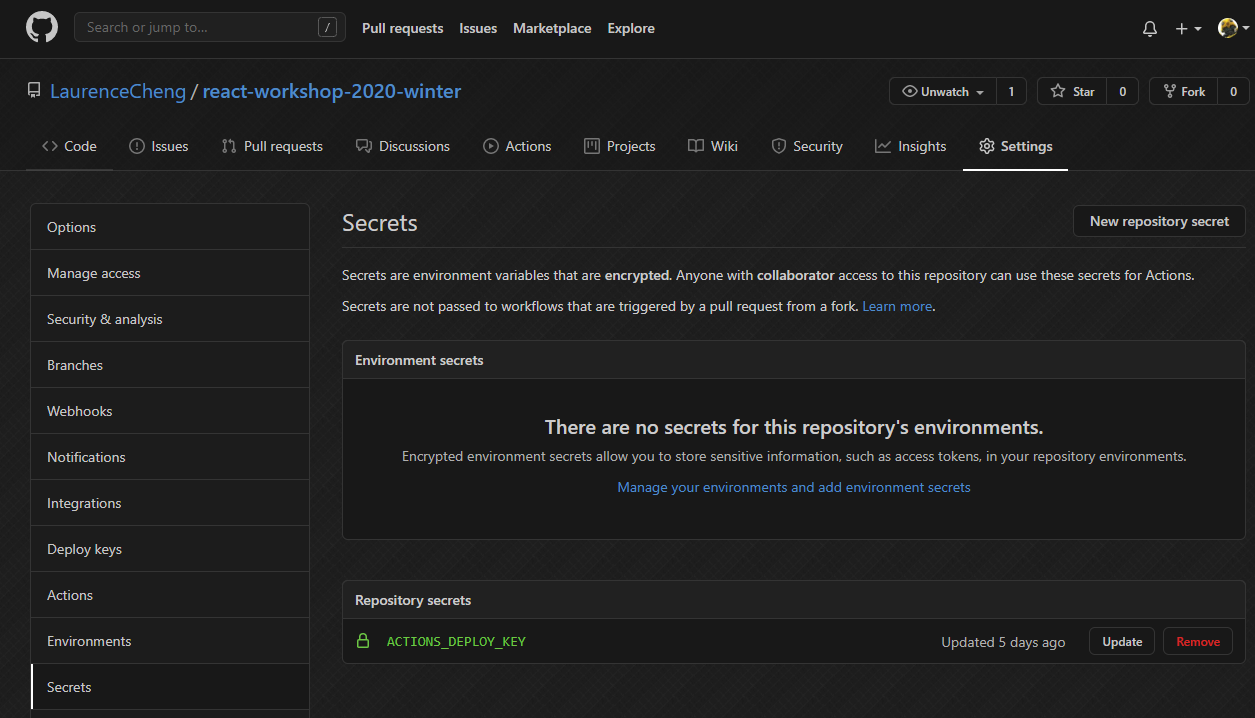Select the ACTIONS_DEPLOY_KEY secret name text
Screen dimensions: 1255x718
tap(456, 642)
